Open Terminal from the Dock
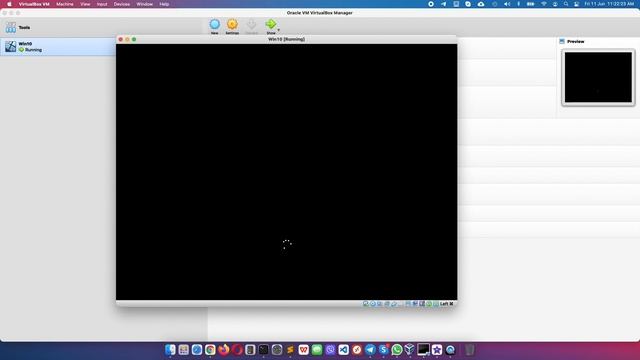640x360 pixels. pos(264,350)
